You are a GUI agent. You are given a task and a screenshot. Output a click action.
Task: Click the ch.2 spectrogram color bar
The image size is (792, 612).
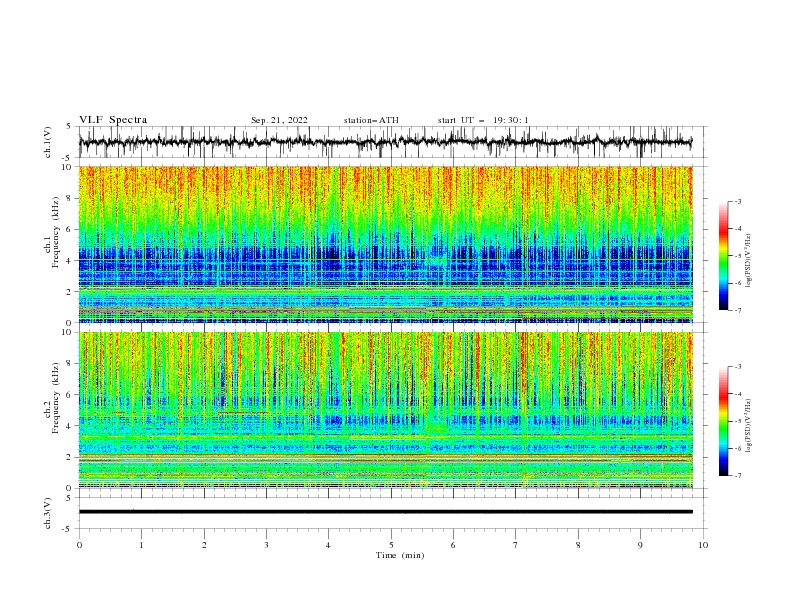[x=723, y=421]
